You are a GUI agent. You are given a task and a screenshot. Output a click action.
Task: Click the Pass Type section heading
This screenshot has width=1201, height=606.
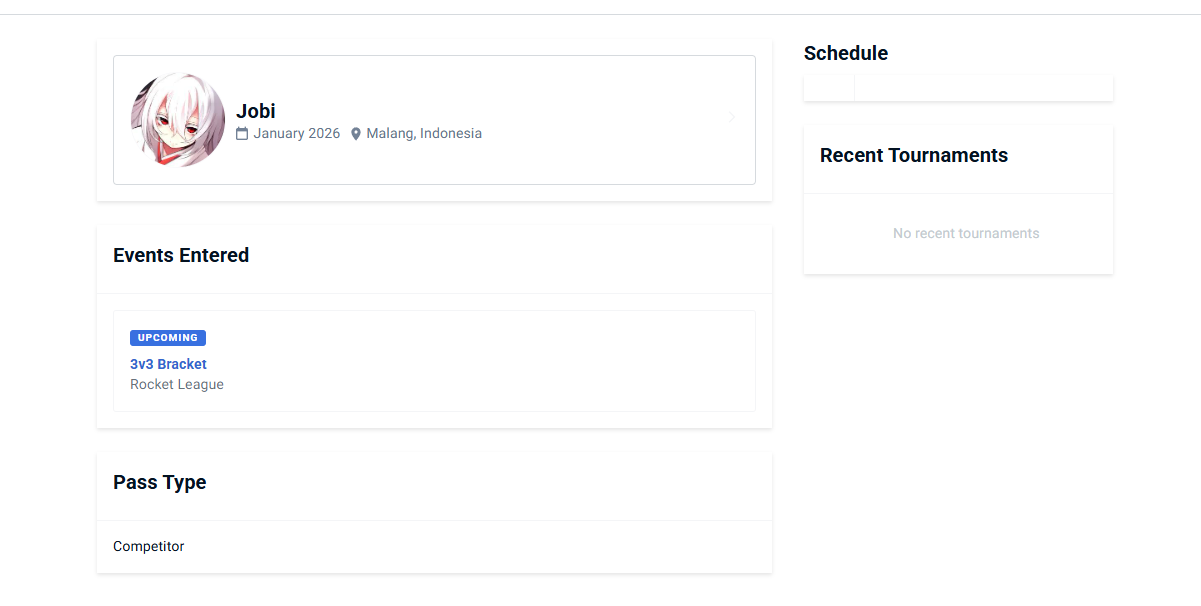tap(160, 482)
